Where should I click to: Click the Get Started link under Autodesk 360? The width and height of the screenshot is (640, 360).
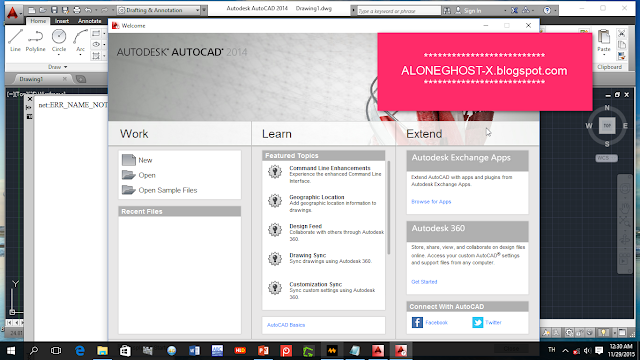pyautogui.click(x=424, y=282)
